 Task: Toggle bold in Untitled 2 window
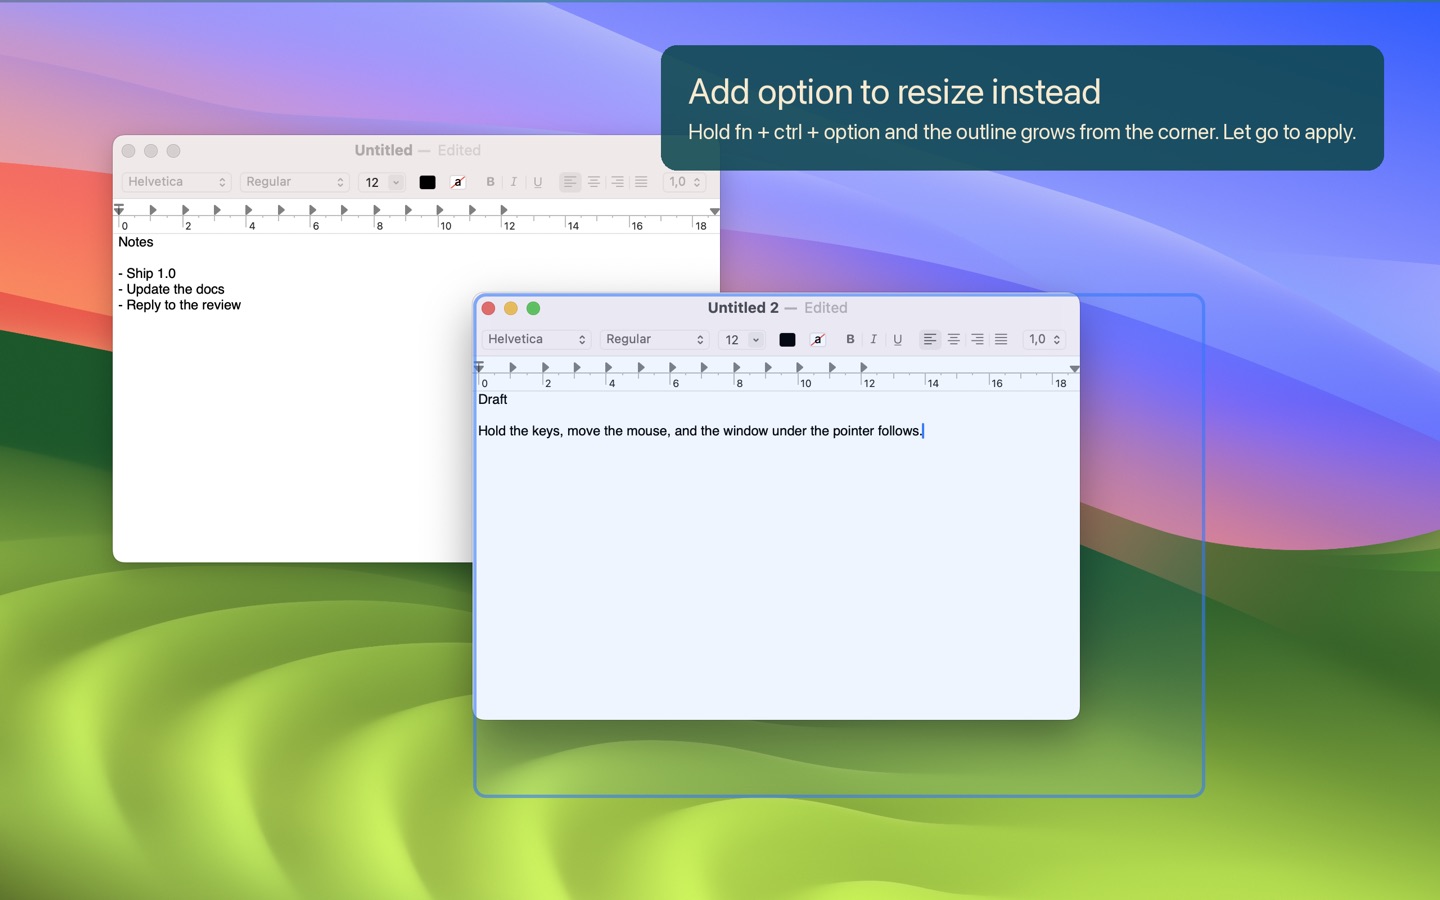[850, 339]
